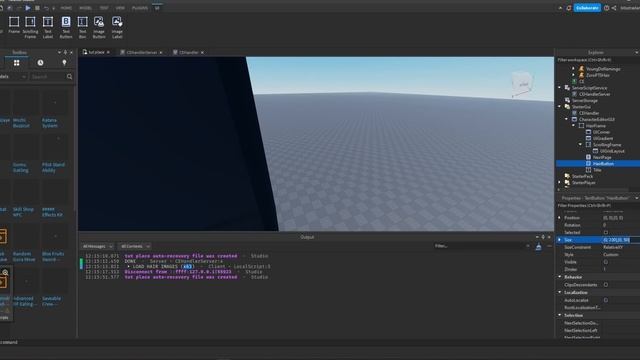Open the HOME ribbon tab
Viewport: 640px width, 360px height.
click(x=66, y=8)
